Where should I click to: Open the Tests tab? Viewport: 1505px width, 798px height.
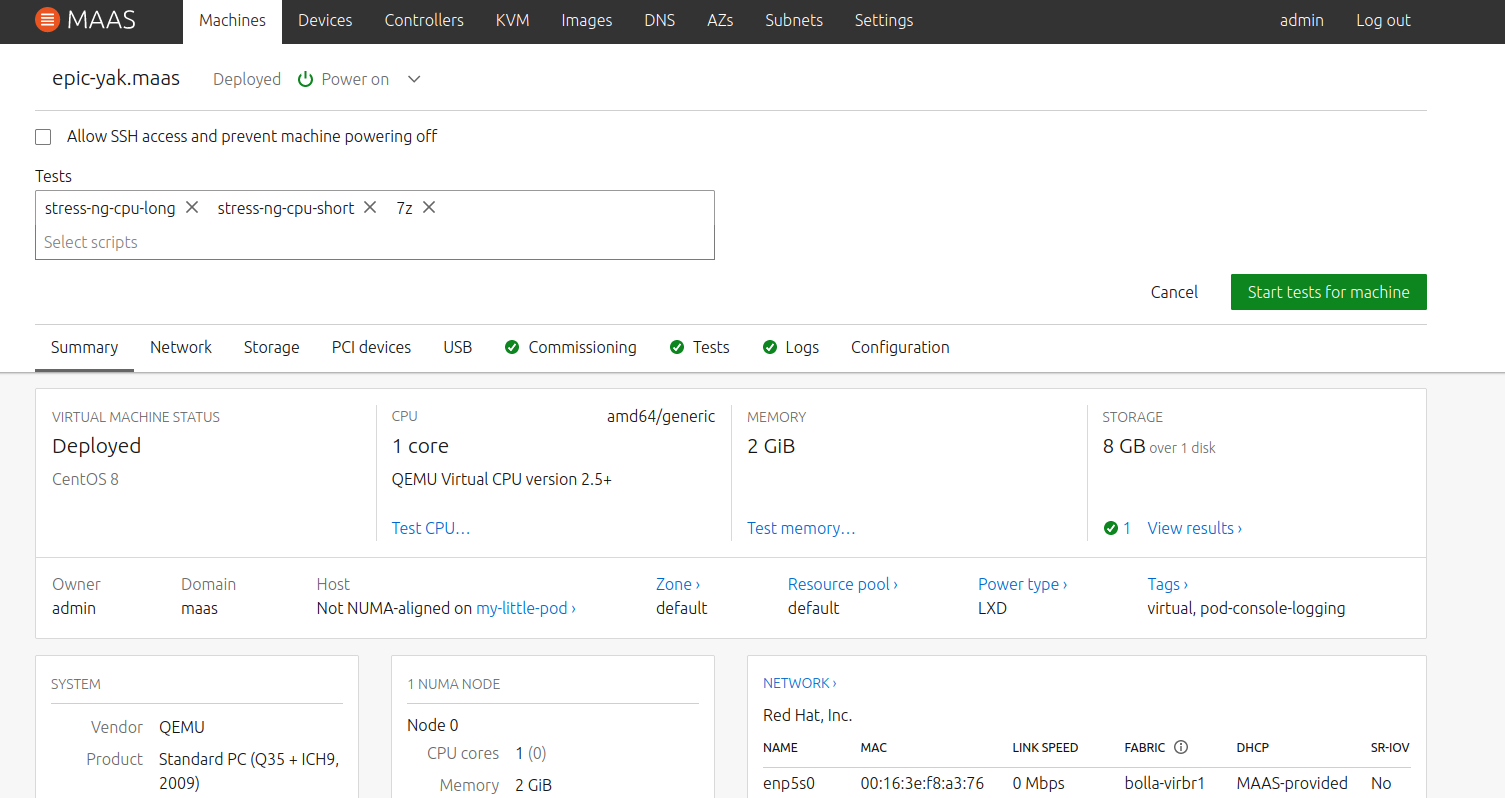[710, 347]
